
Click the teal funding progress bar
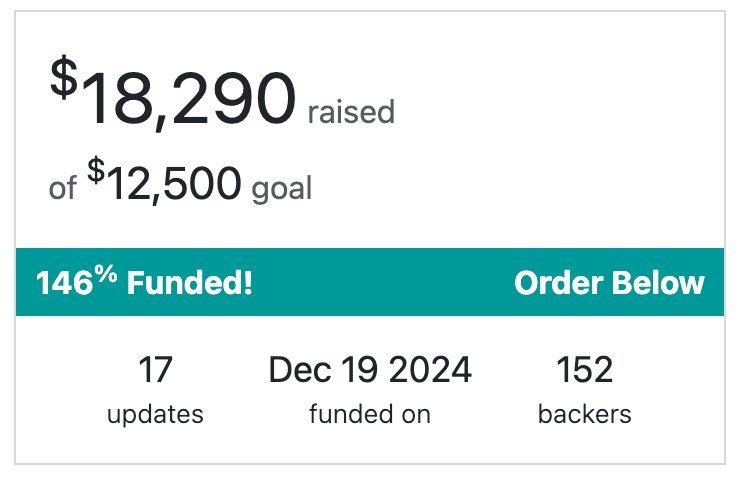[380, 283]
